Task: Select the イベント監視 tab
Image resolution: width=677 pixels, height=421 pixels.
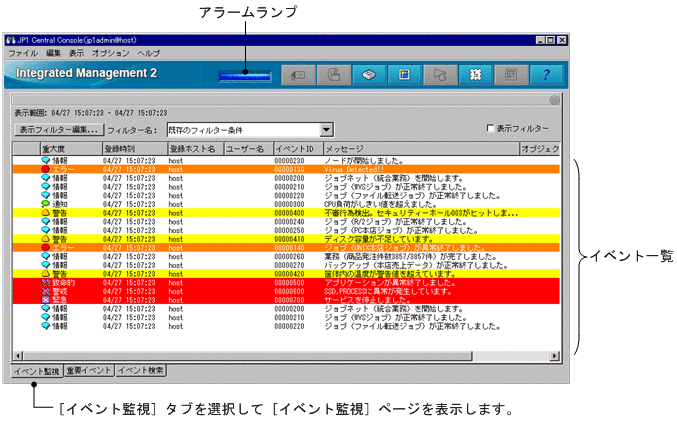Action: point(37,371)
